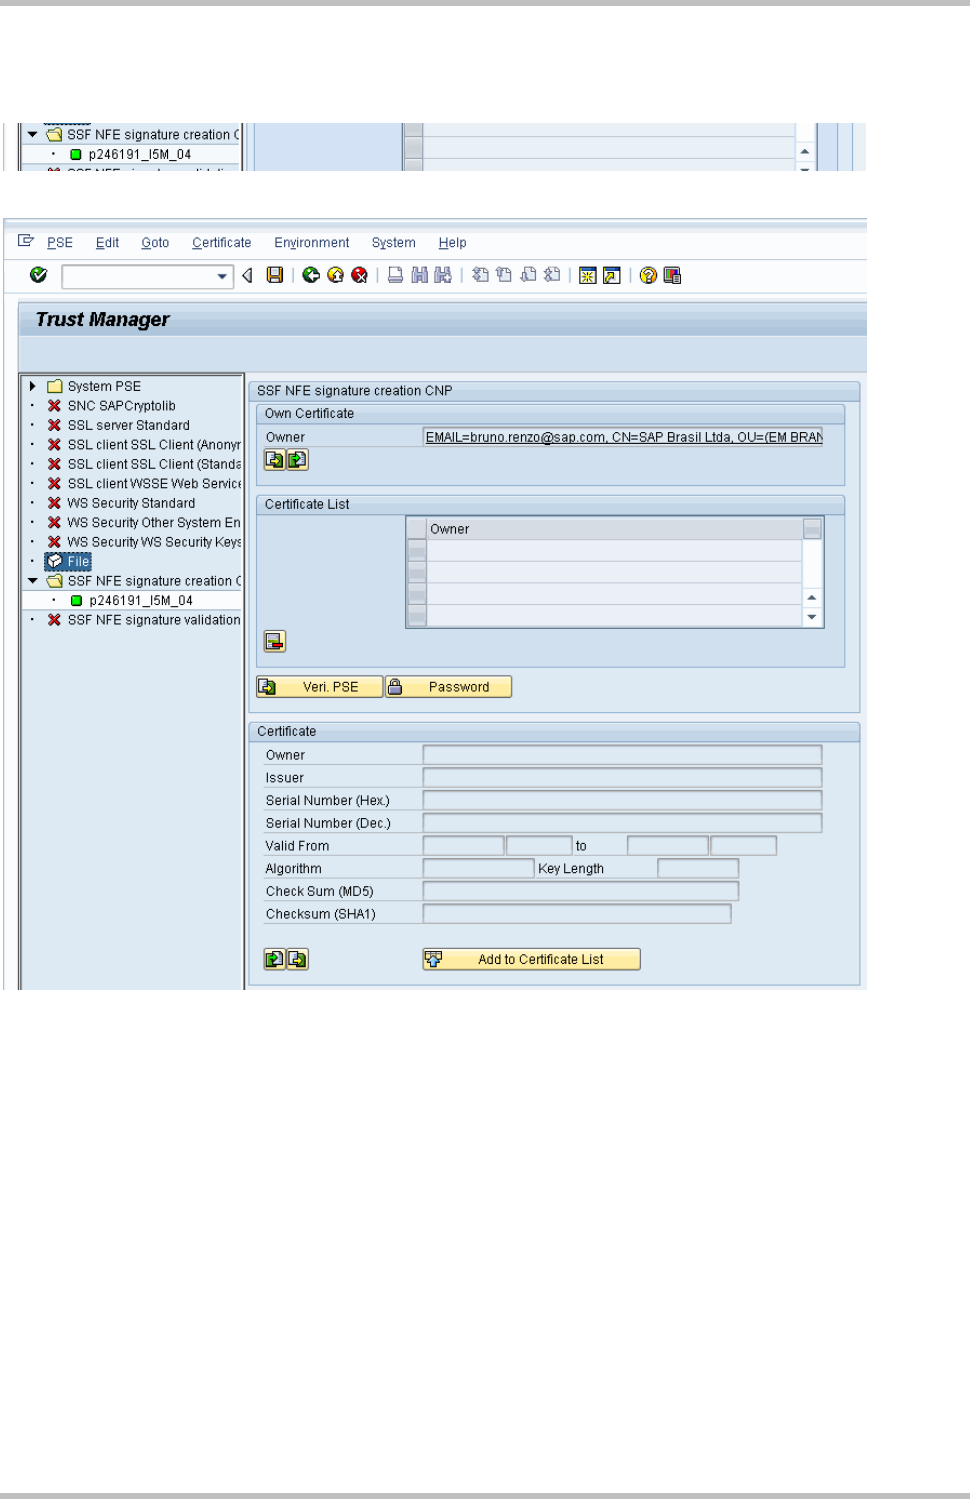The width and height of the screenshot is (970, 1499).
Task: Click first icon left of Add to Certificate List
Action: [274, 960]
